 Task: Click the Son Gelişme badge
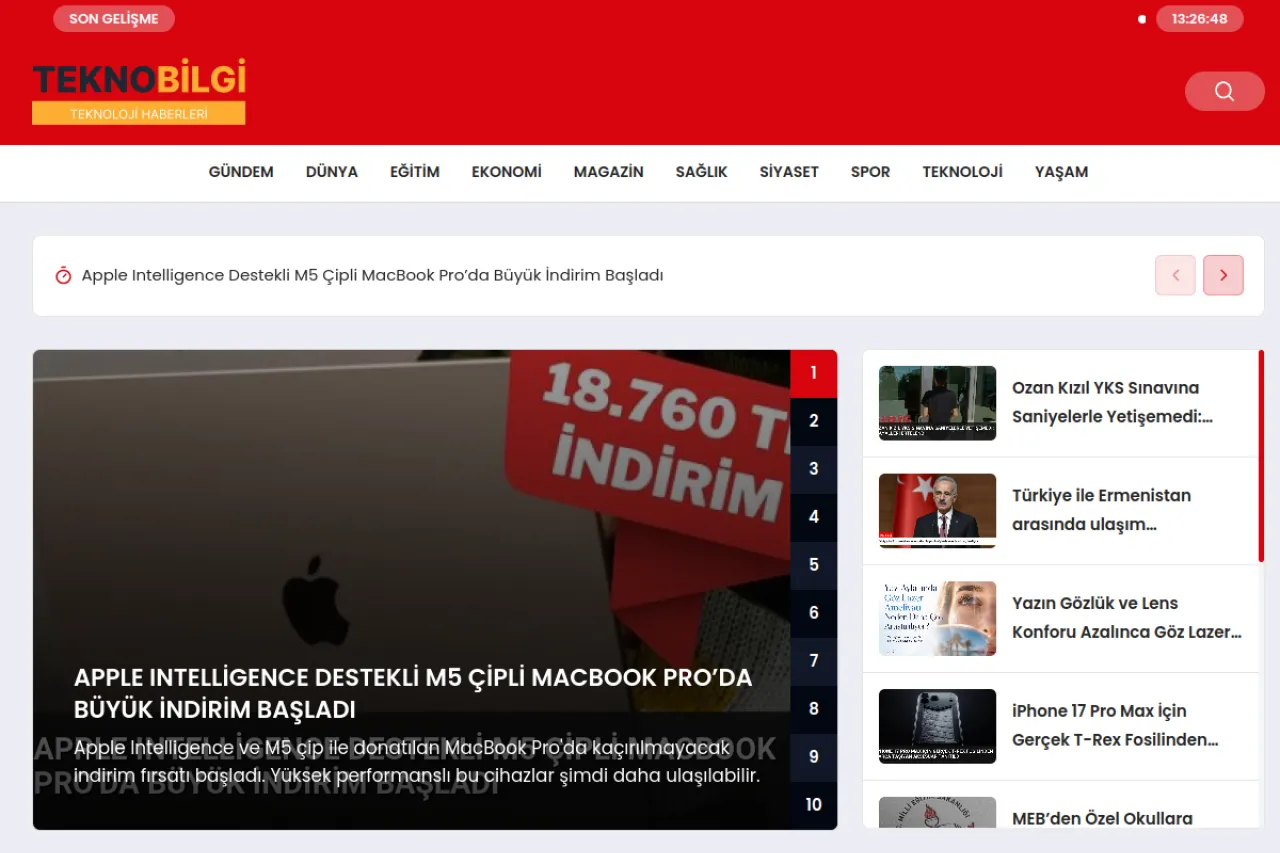click(114, 19)
